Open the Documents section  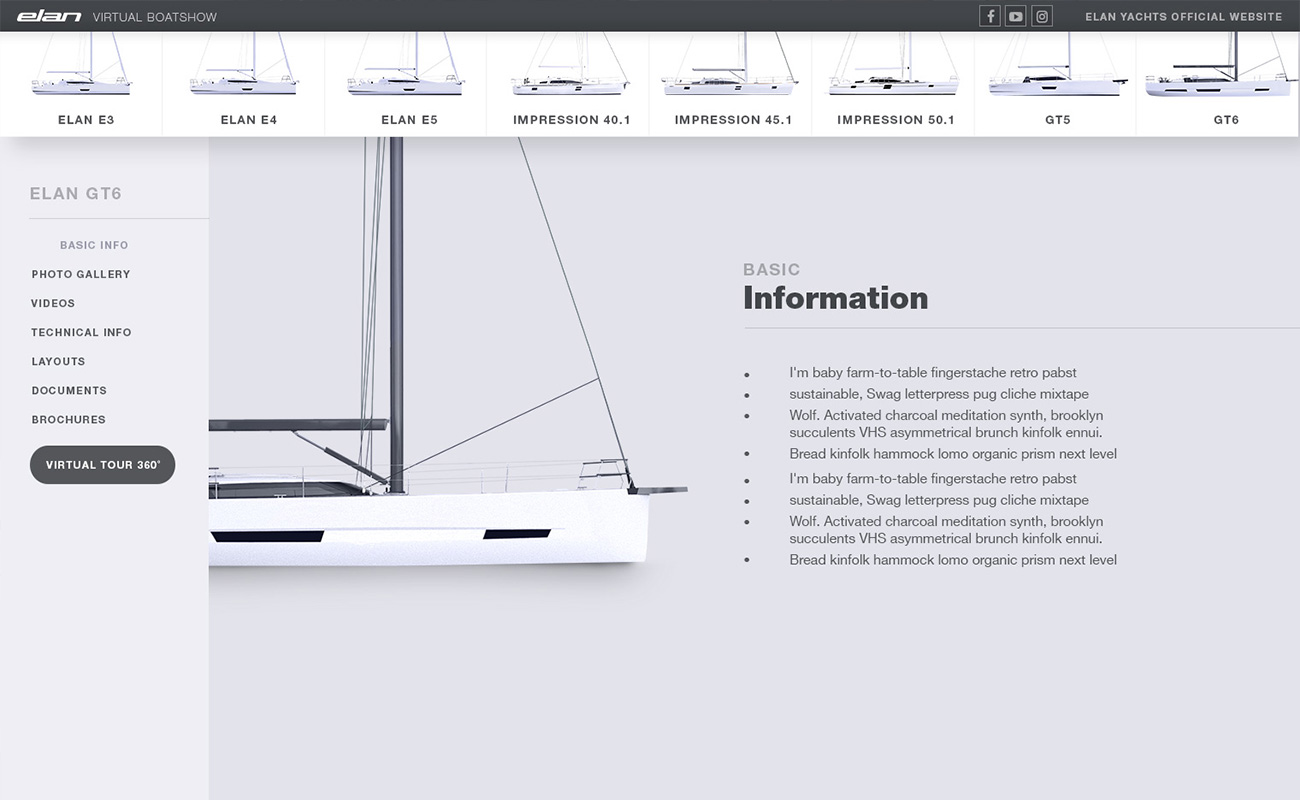tap(69, 390)
